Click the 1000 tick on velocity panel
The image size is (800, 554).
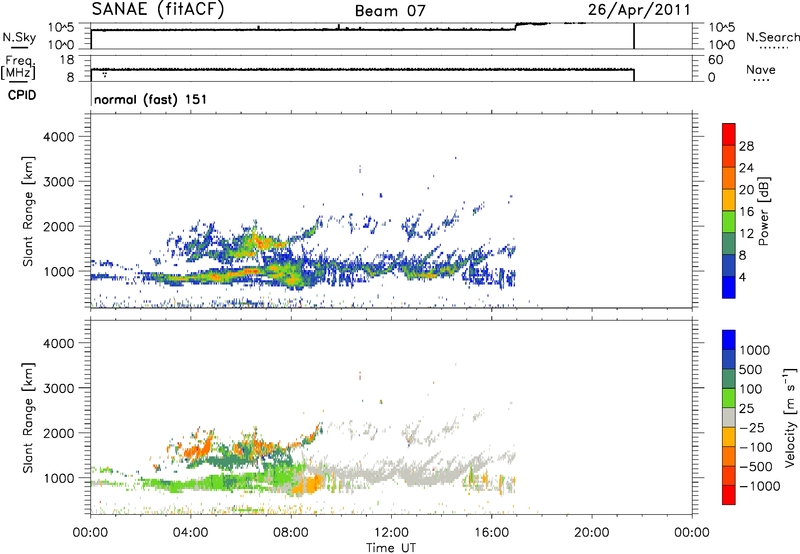click(58, 477)
